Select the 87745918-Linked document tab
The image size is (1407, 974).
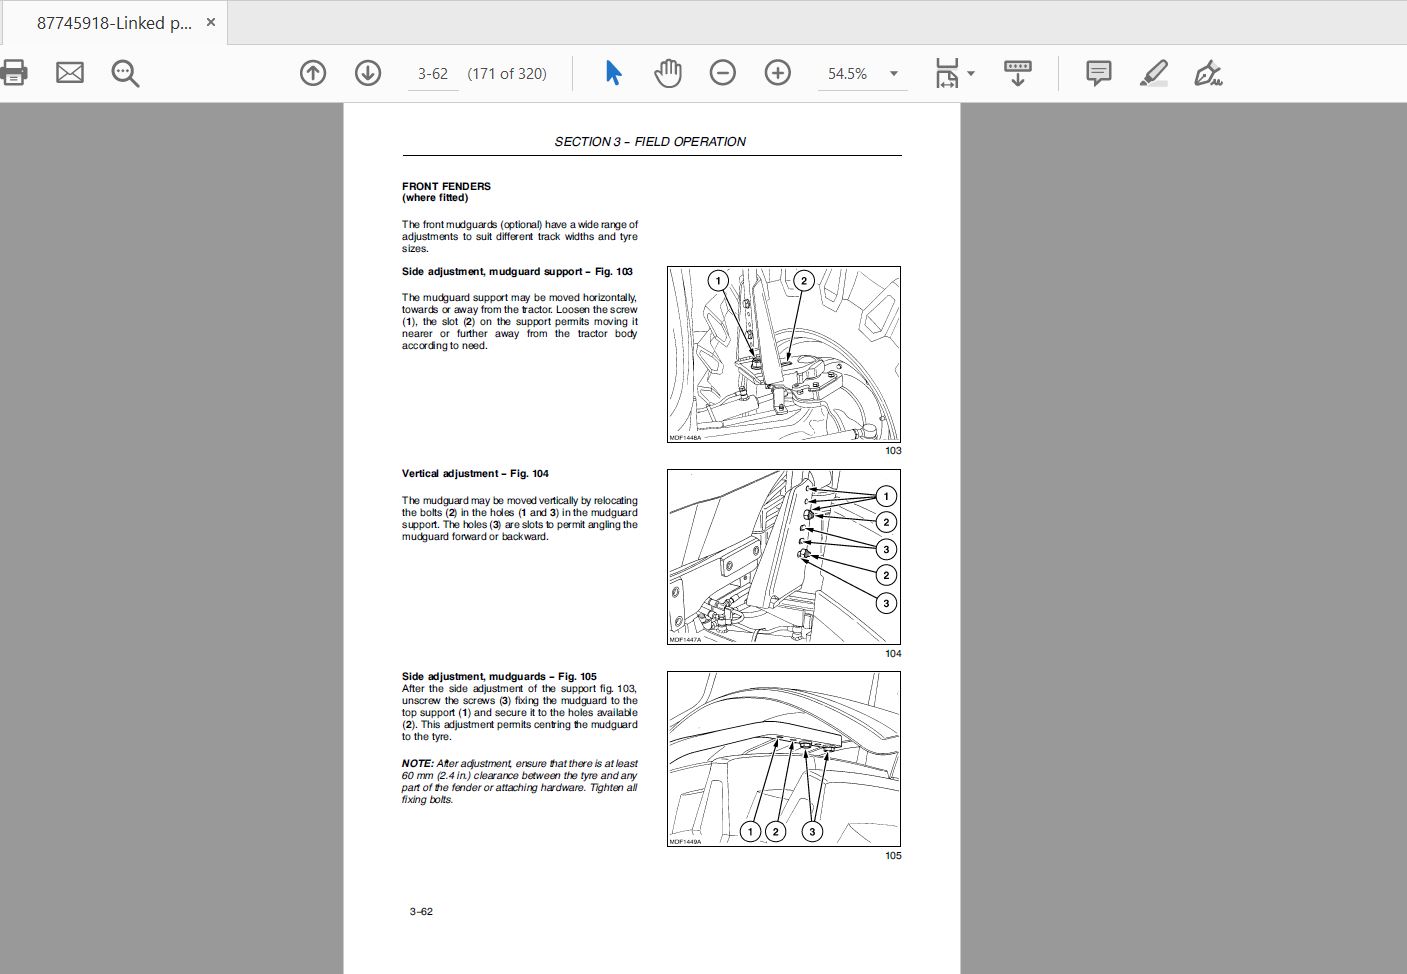coord(114,22)
